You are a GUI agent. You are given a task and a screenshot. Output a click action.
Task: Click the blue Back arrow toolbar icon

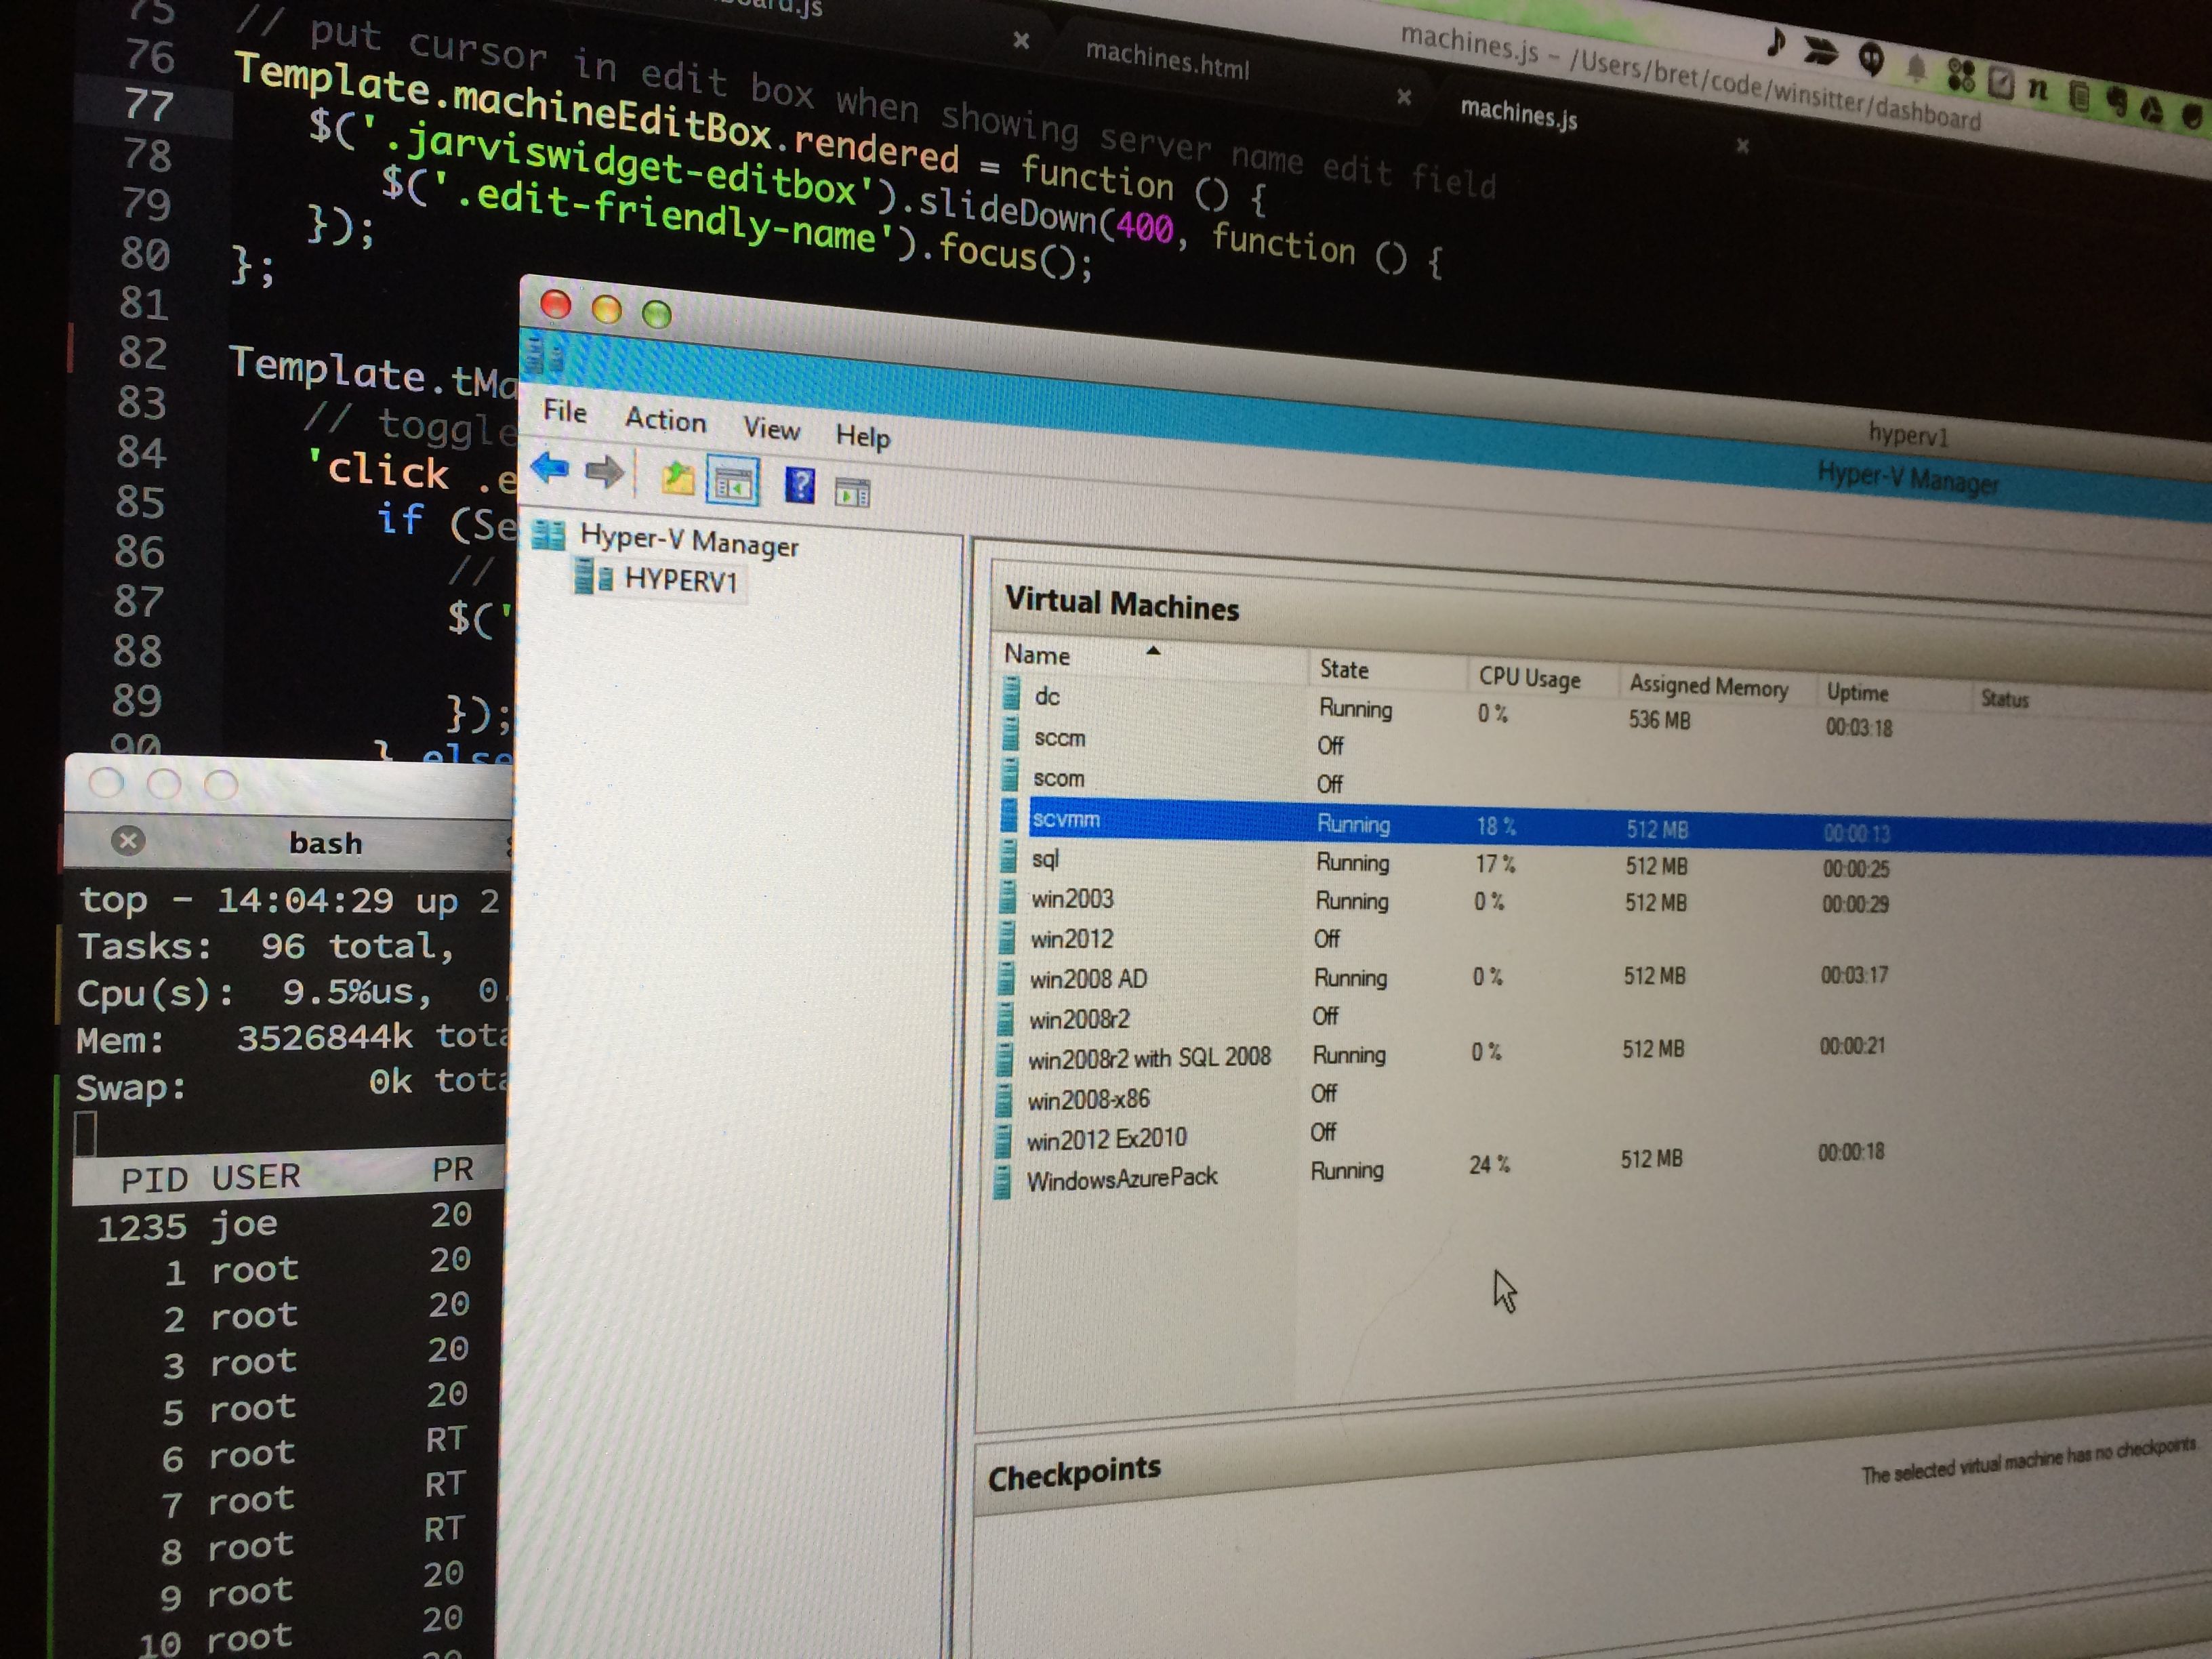[x=550, y=467]
